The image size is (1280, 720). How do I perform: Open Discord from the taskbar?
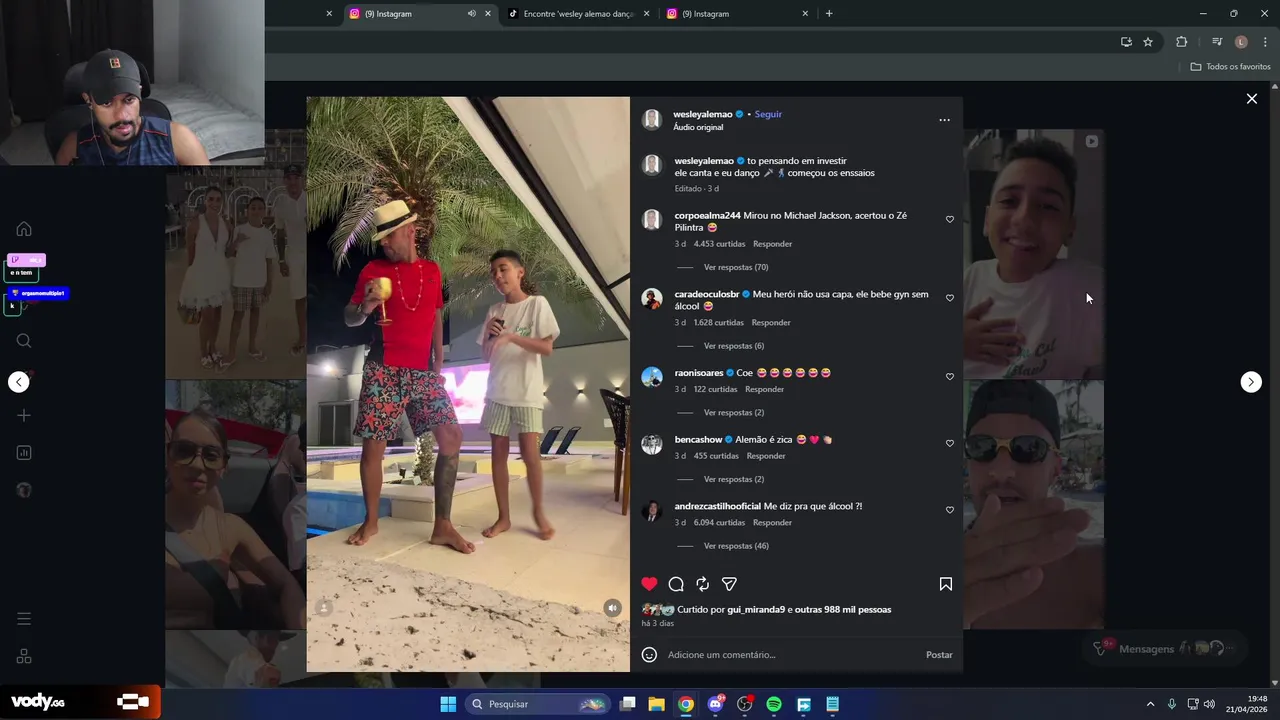click(715, 704)
